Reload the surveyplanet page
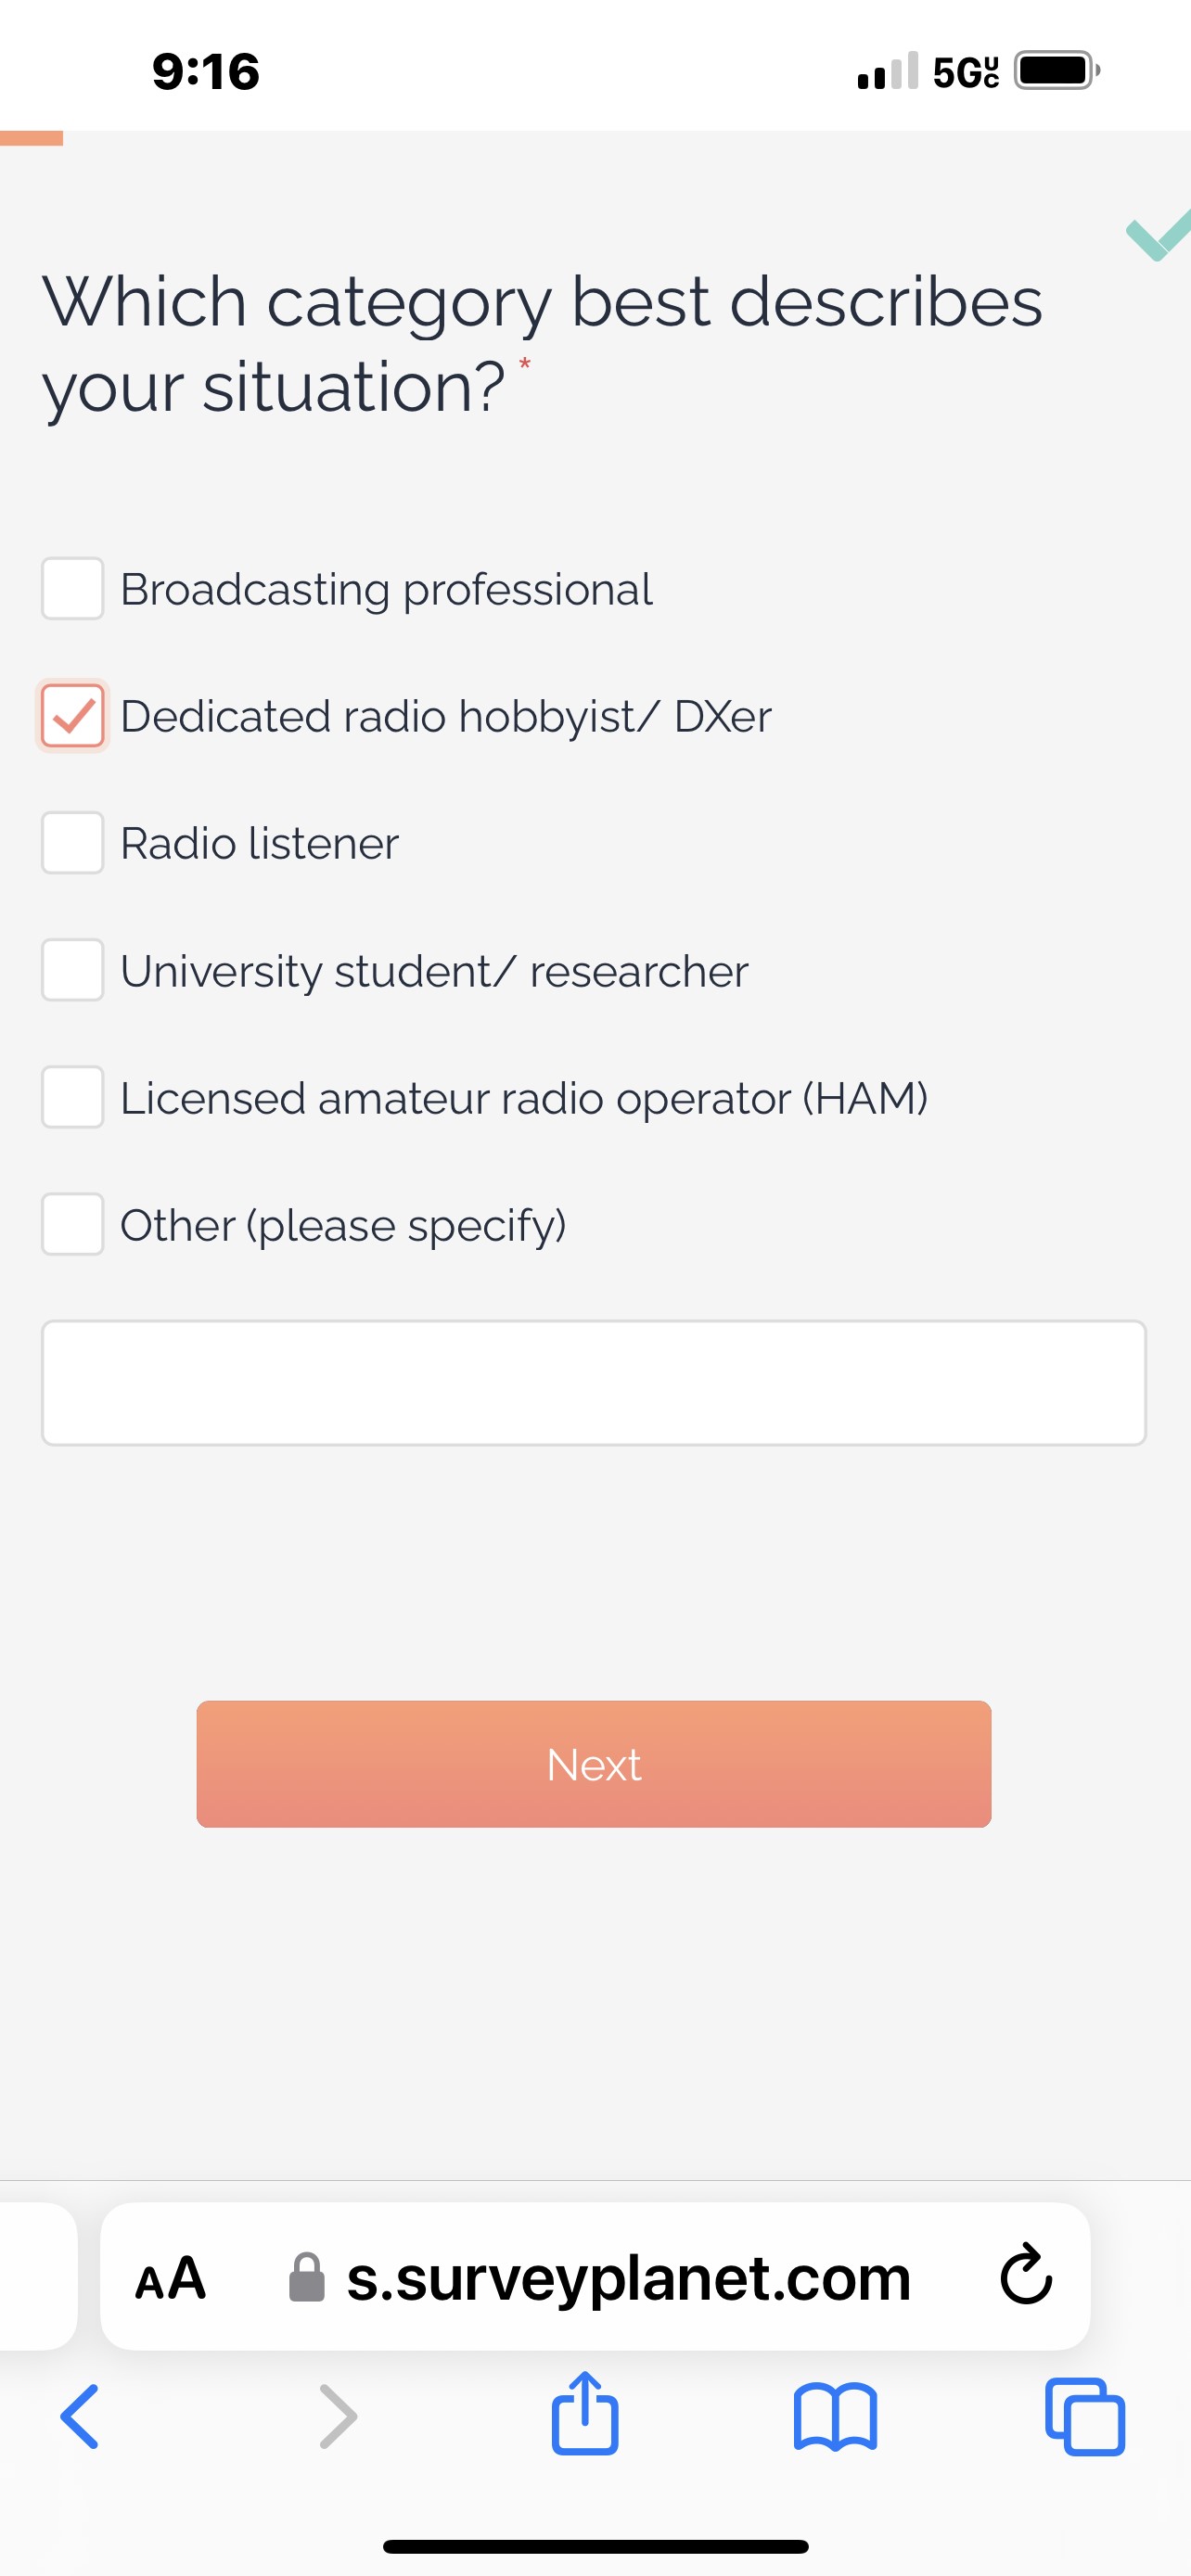 [x=1026, y=2276]
